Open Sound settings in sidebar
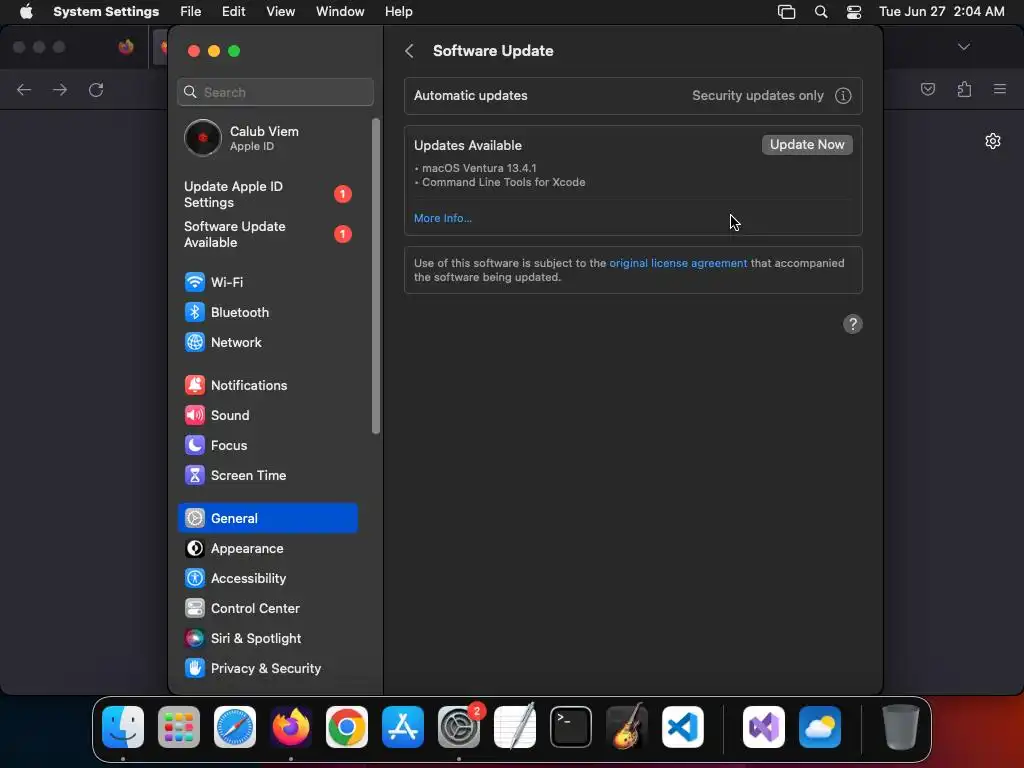This screenshot has height=768, width=1024. pos(268,415)
